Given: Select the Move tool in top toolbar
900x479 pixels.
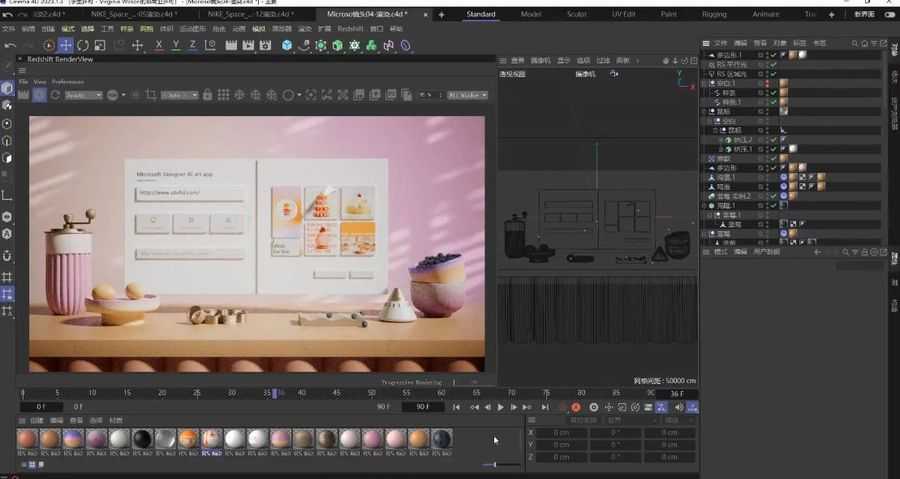Looking at the screenshot, I should pyautogui.click(x=66, y=45).
